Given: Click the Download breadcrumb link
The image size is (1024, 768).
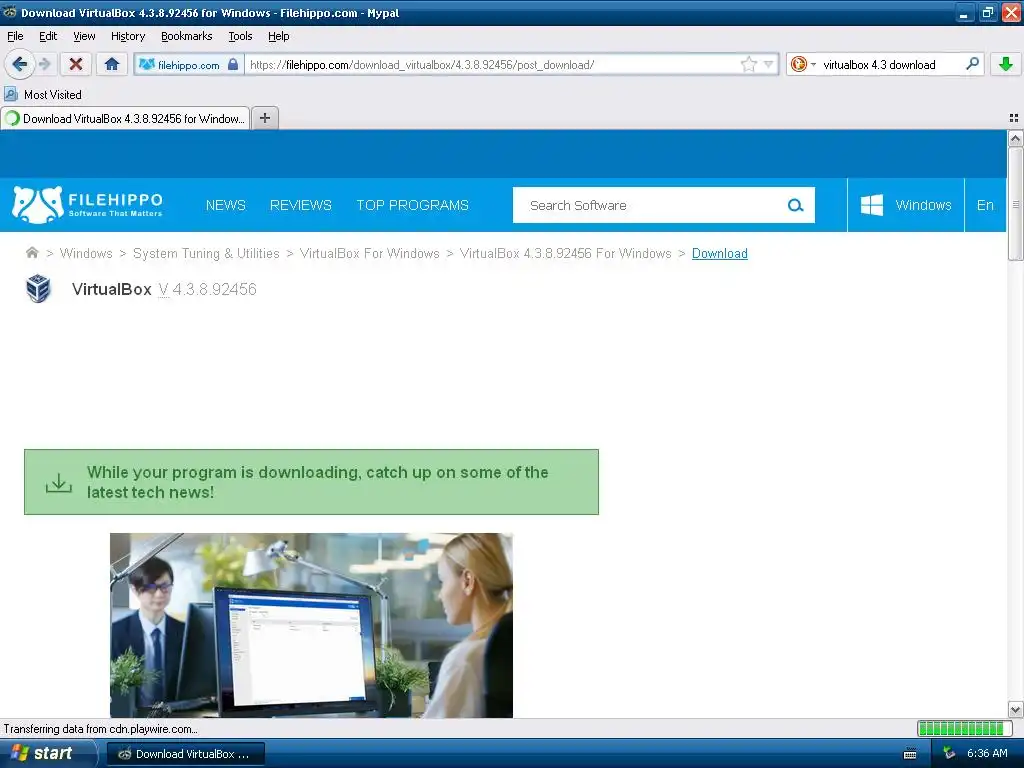Looking at the screenshot, I should click(720, 253).
